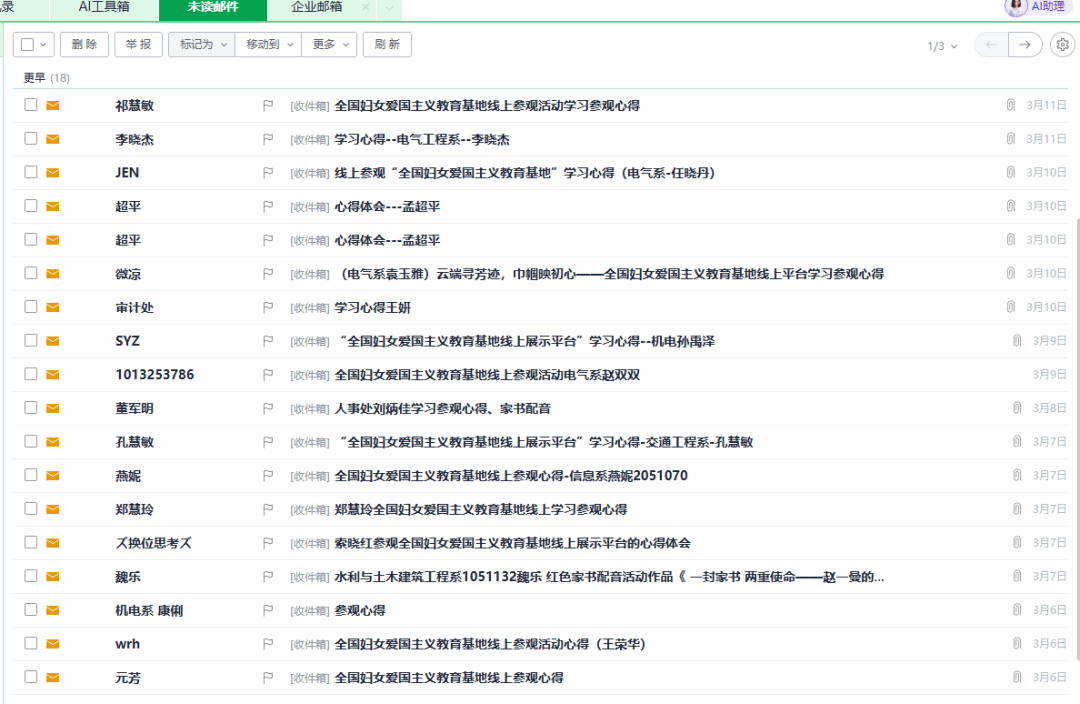Click the 刷新 button

point(387,45)
